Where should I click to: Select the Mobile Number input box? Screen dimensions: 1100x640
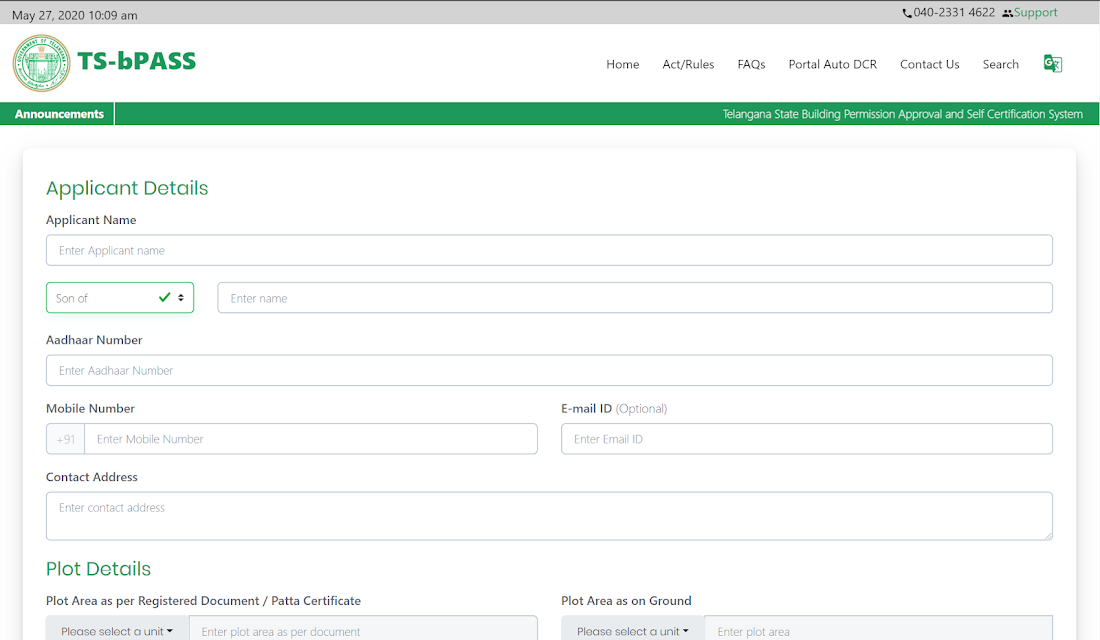point(311,439)
